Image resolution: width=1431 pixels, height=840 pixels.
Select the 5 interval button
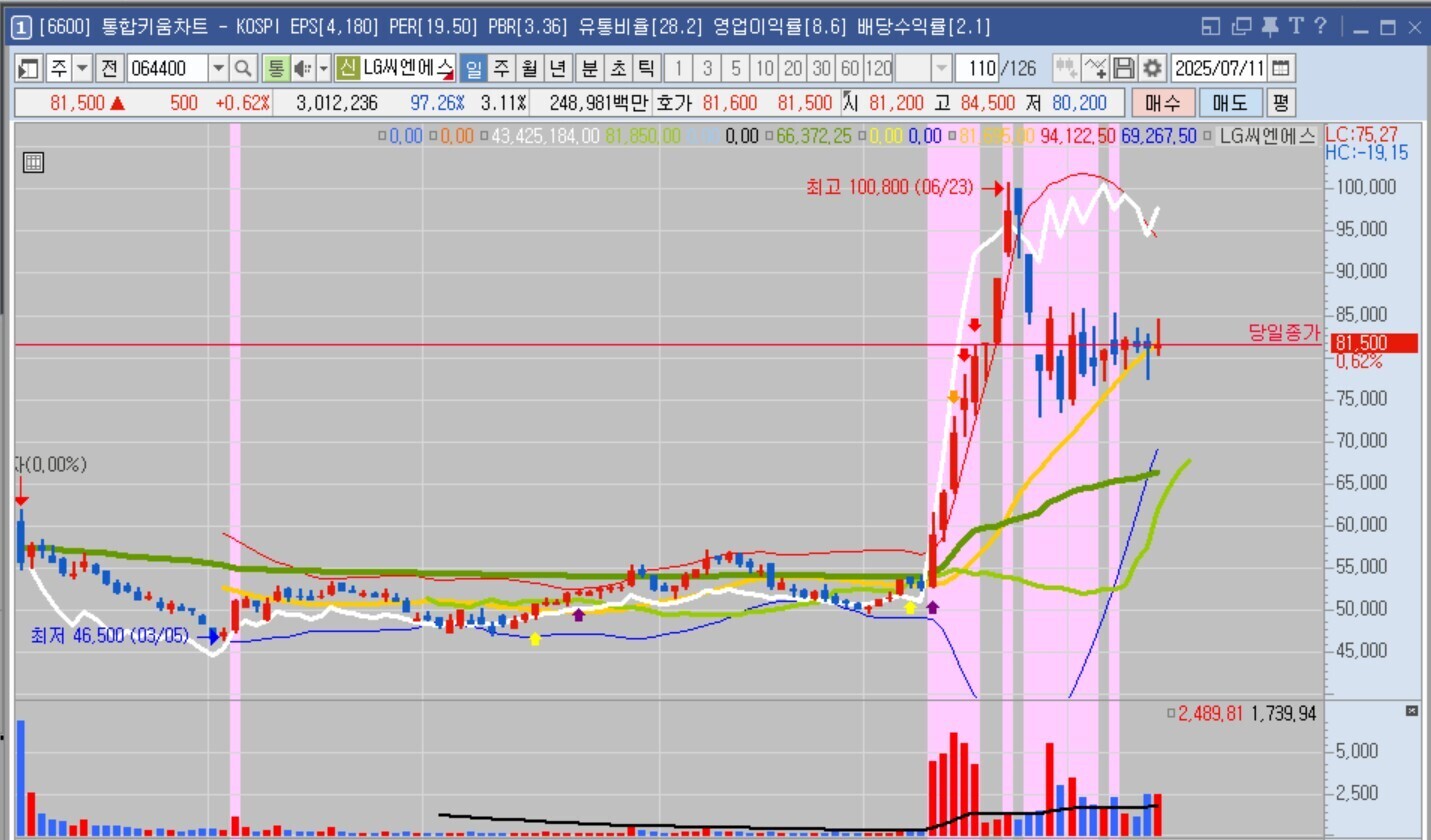click(x=736, y=68)
